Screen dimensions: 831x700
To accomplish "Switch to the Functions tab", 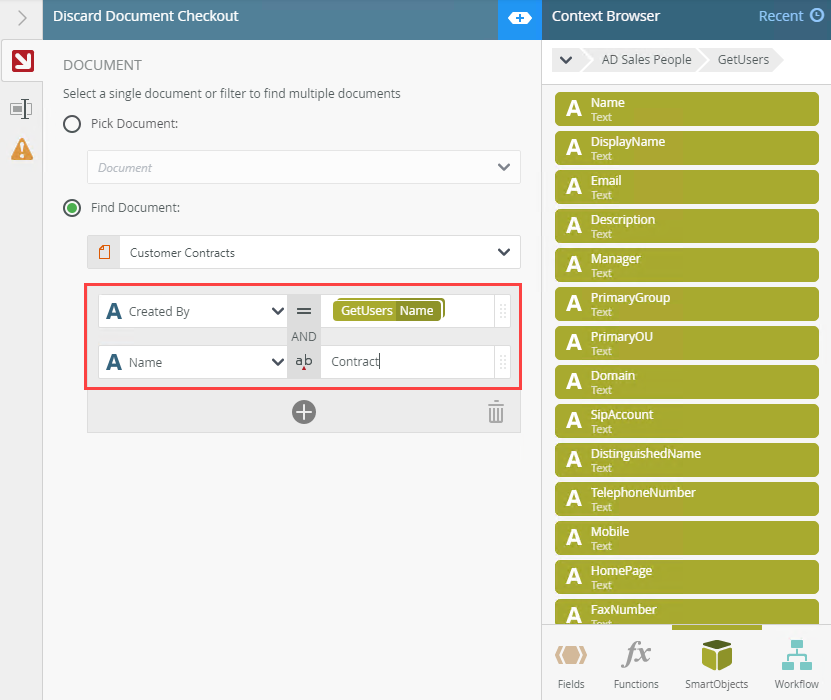I will tap(637, 664).
